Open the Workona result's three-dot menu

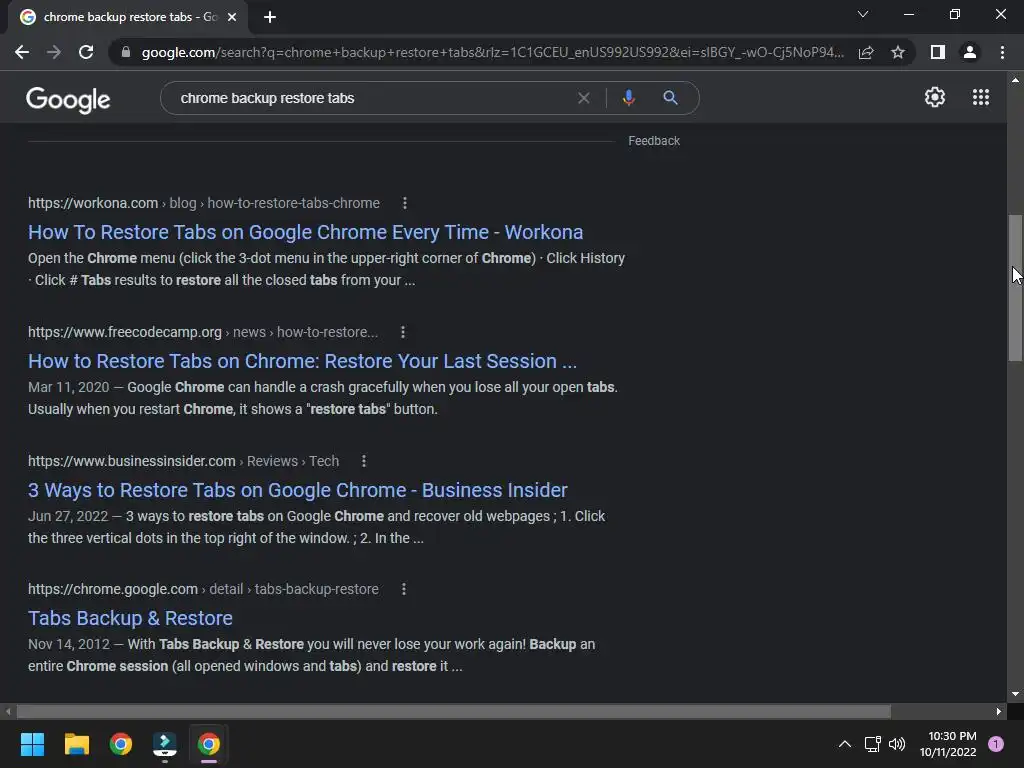coord(405,203)
